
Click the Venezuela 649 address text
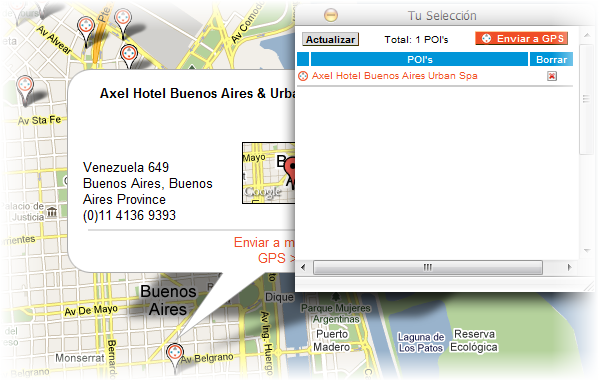pyautogui.click(x=126, y=167)
